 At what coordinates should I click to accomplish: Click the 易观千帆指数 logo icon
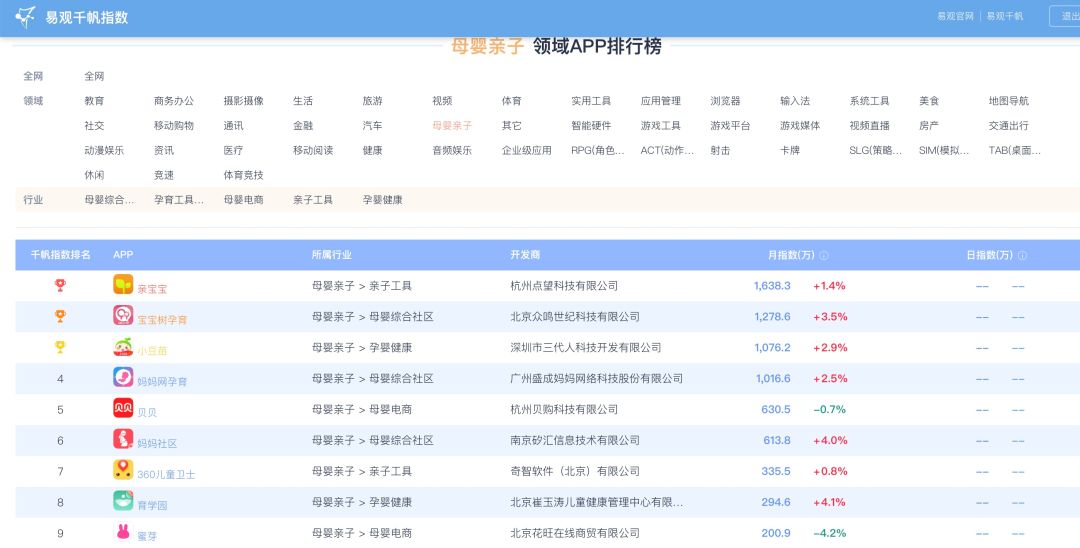point(25,17)
